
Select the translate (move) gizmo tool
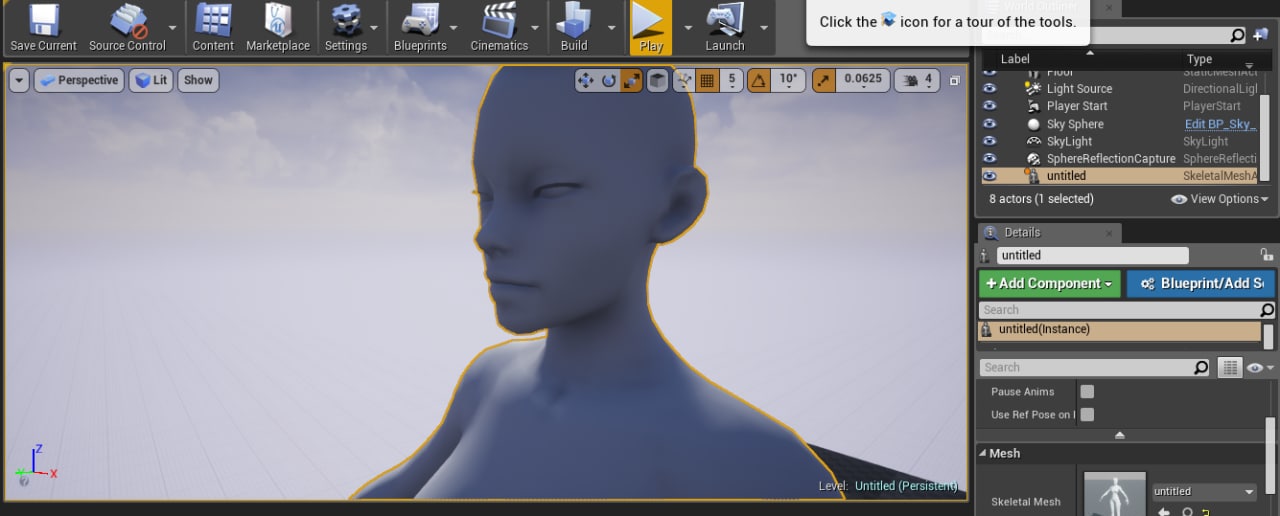point(586,80)
